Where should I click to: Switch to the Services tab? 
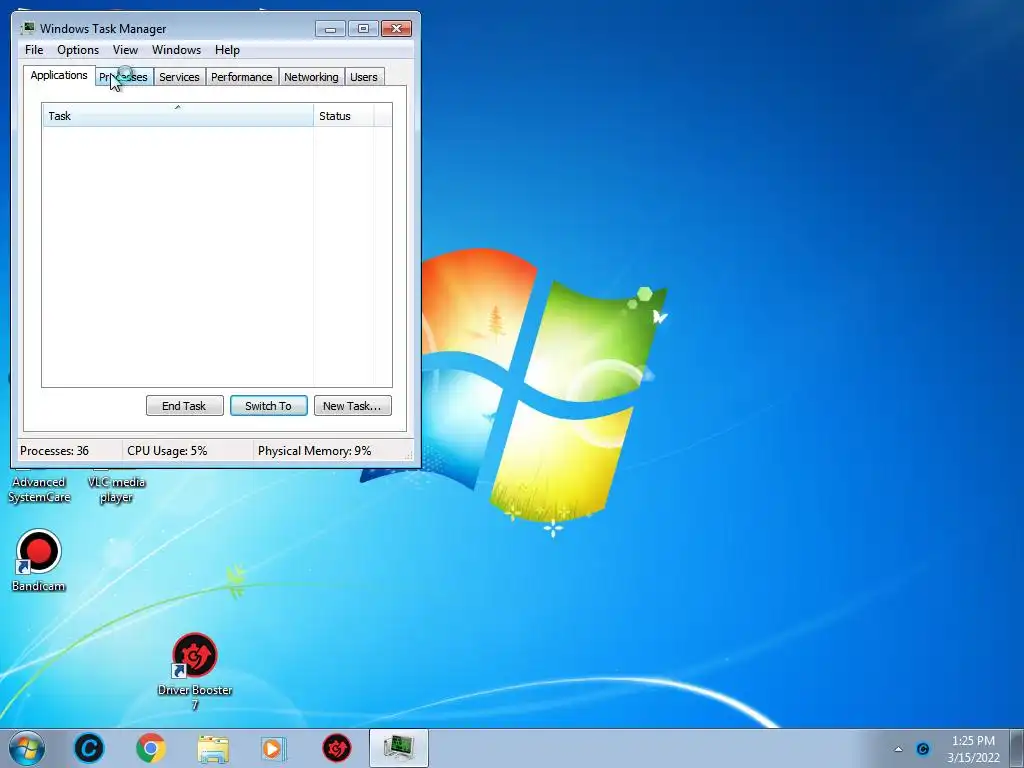pos(180,77)
